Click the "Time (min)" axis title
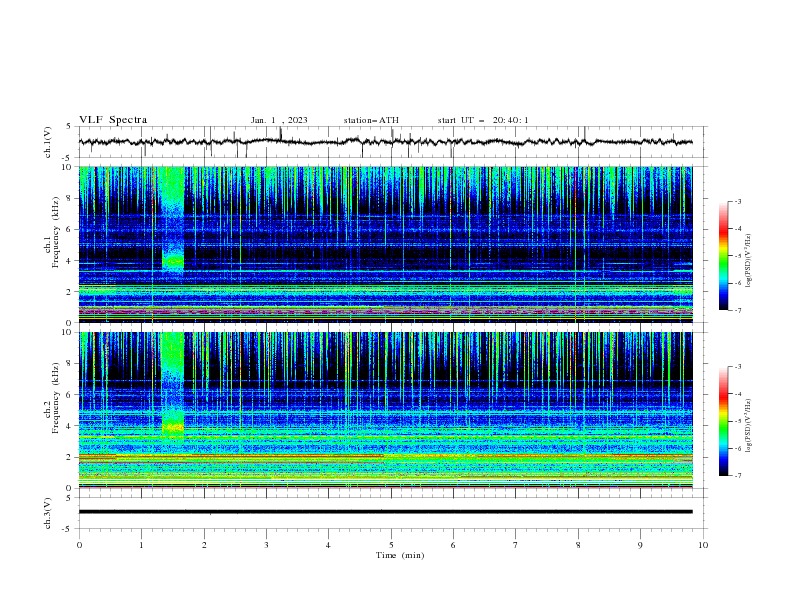This screenshot has height=612, width=792. tap(400, 555)
